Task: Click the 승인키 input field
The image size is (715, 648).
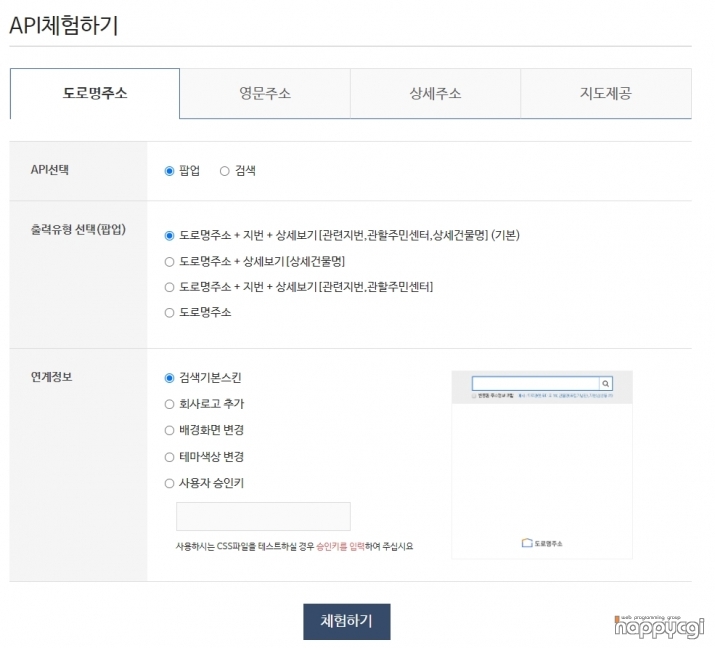Action: tap(263, 516)
